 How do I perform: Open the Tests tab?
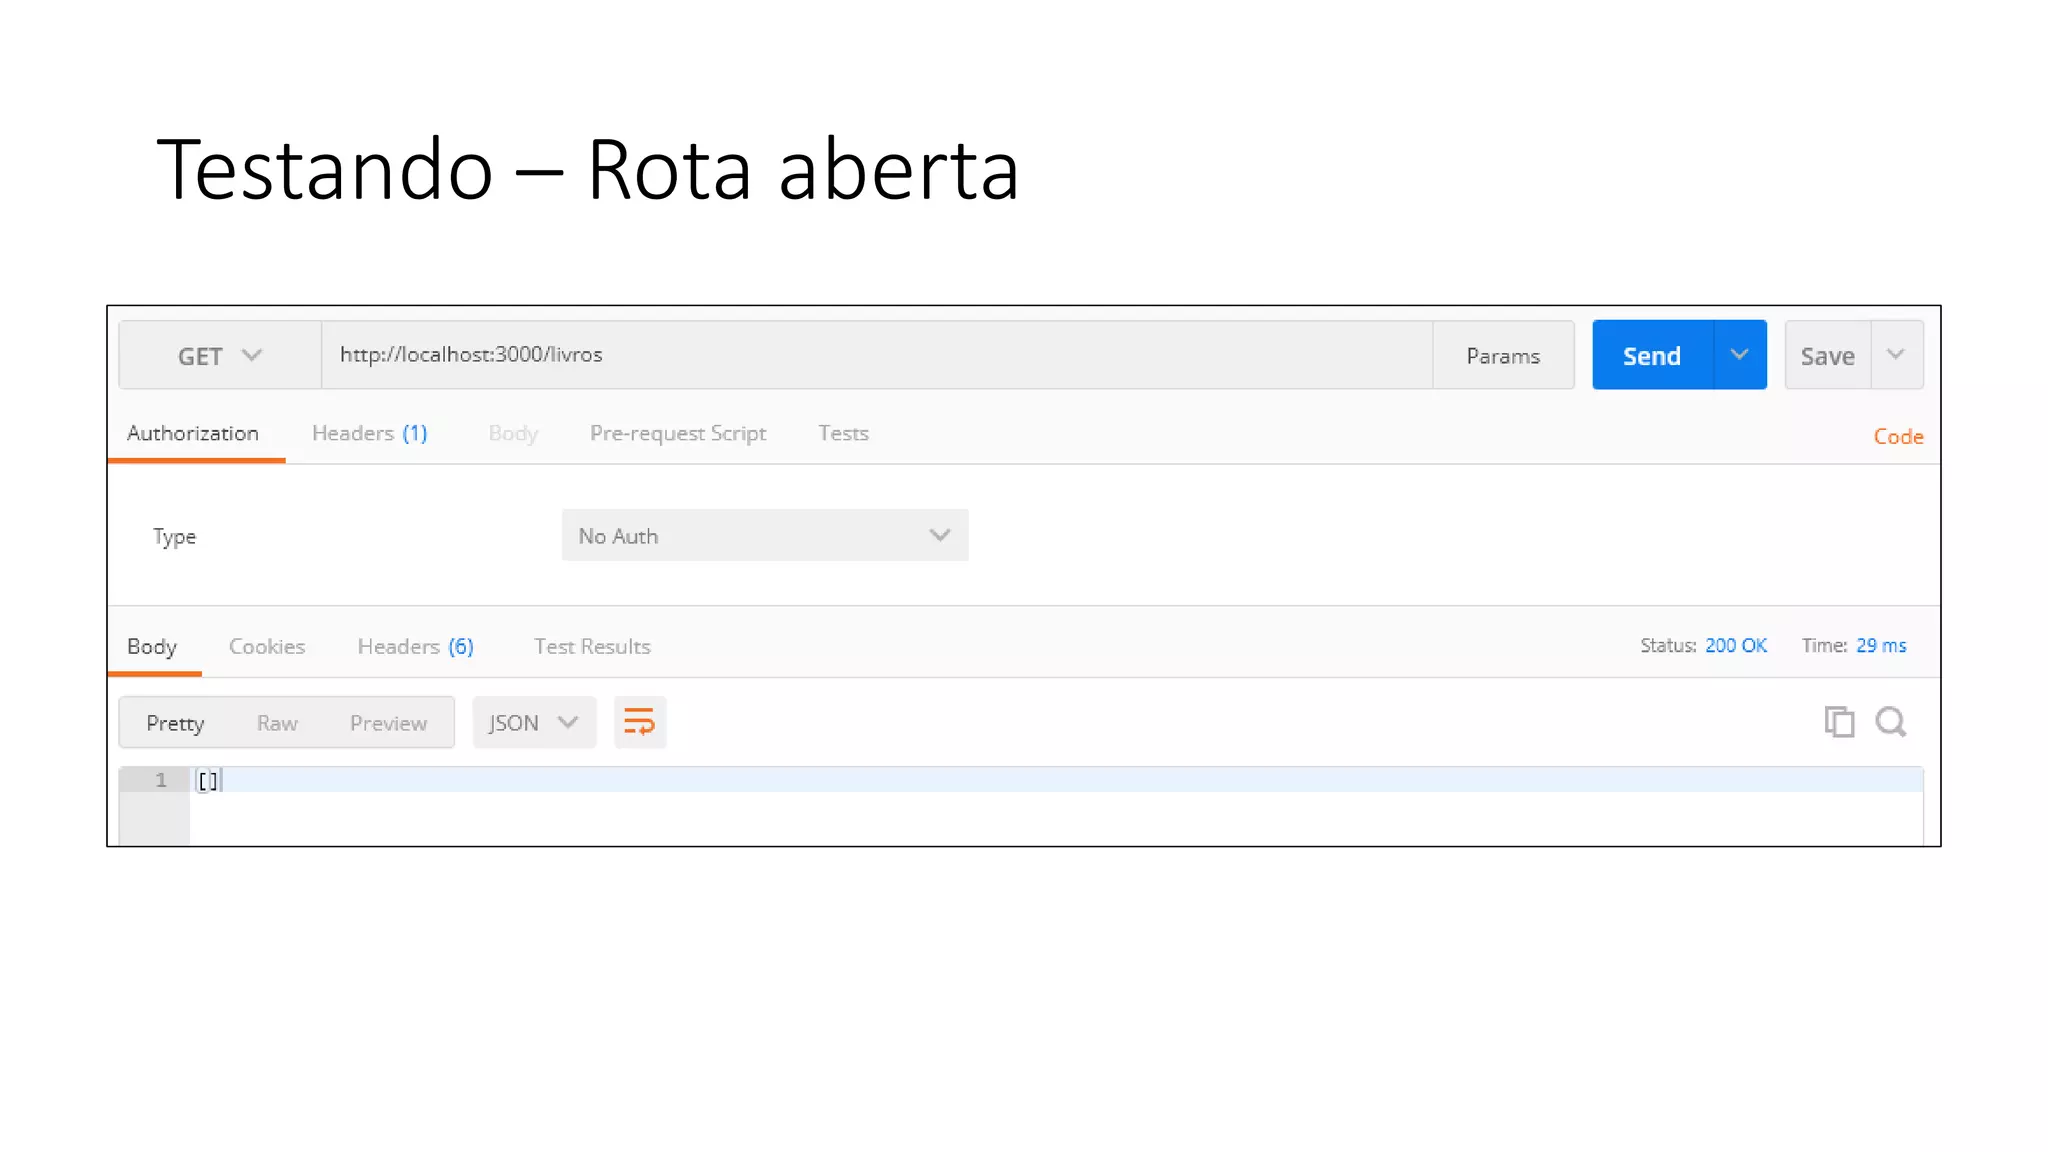click(x=843, y=433)
